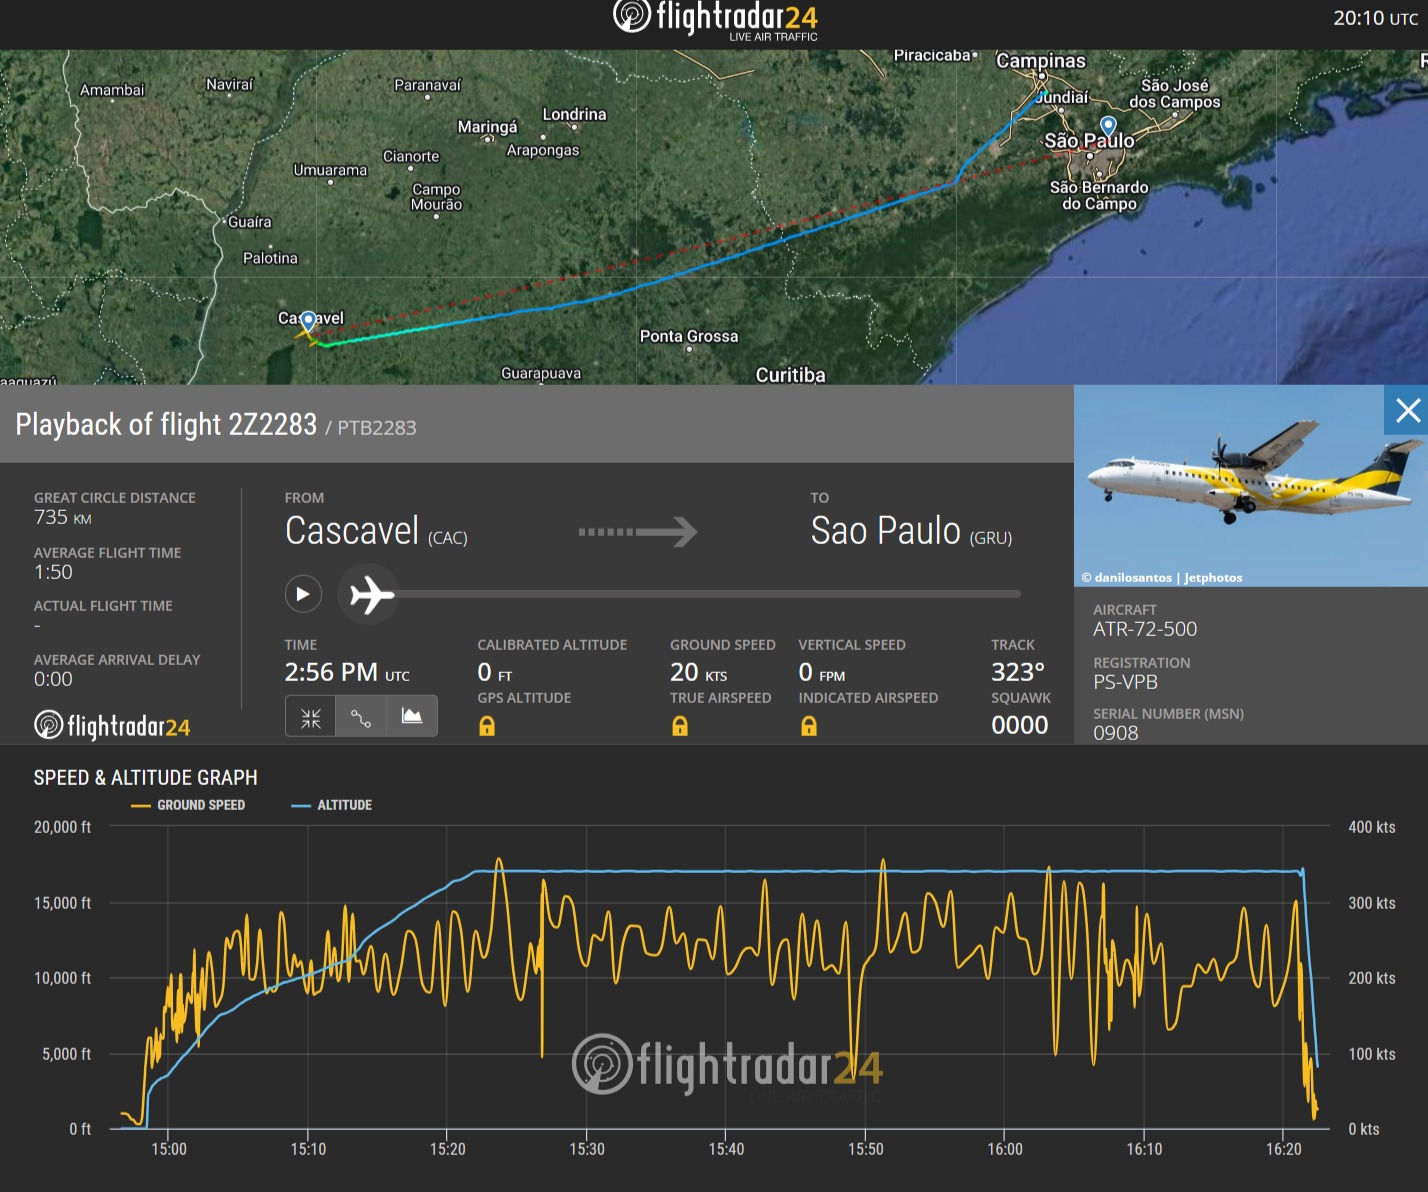Click the callsign PTB2283

coord(376,428)
